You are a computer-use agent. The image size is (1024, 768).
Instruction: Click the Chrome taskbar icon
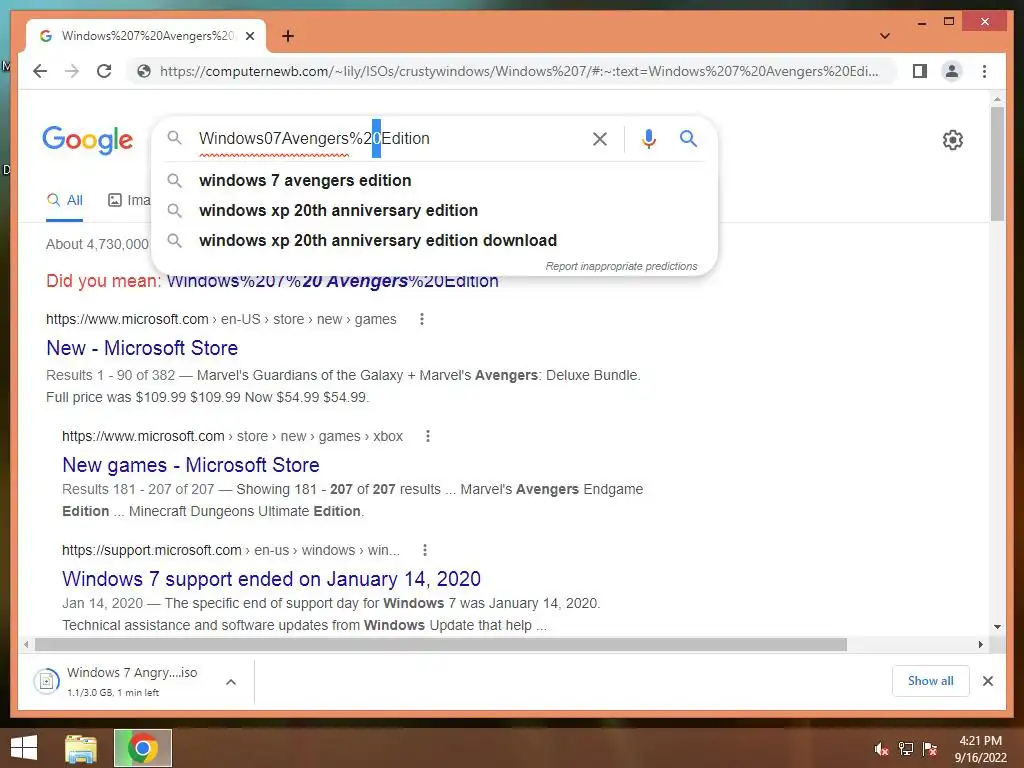point(143,748)
